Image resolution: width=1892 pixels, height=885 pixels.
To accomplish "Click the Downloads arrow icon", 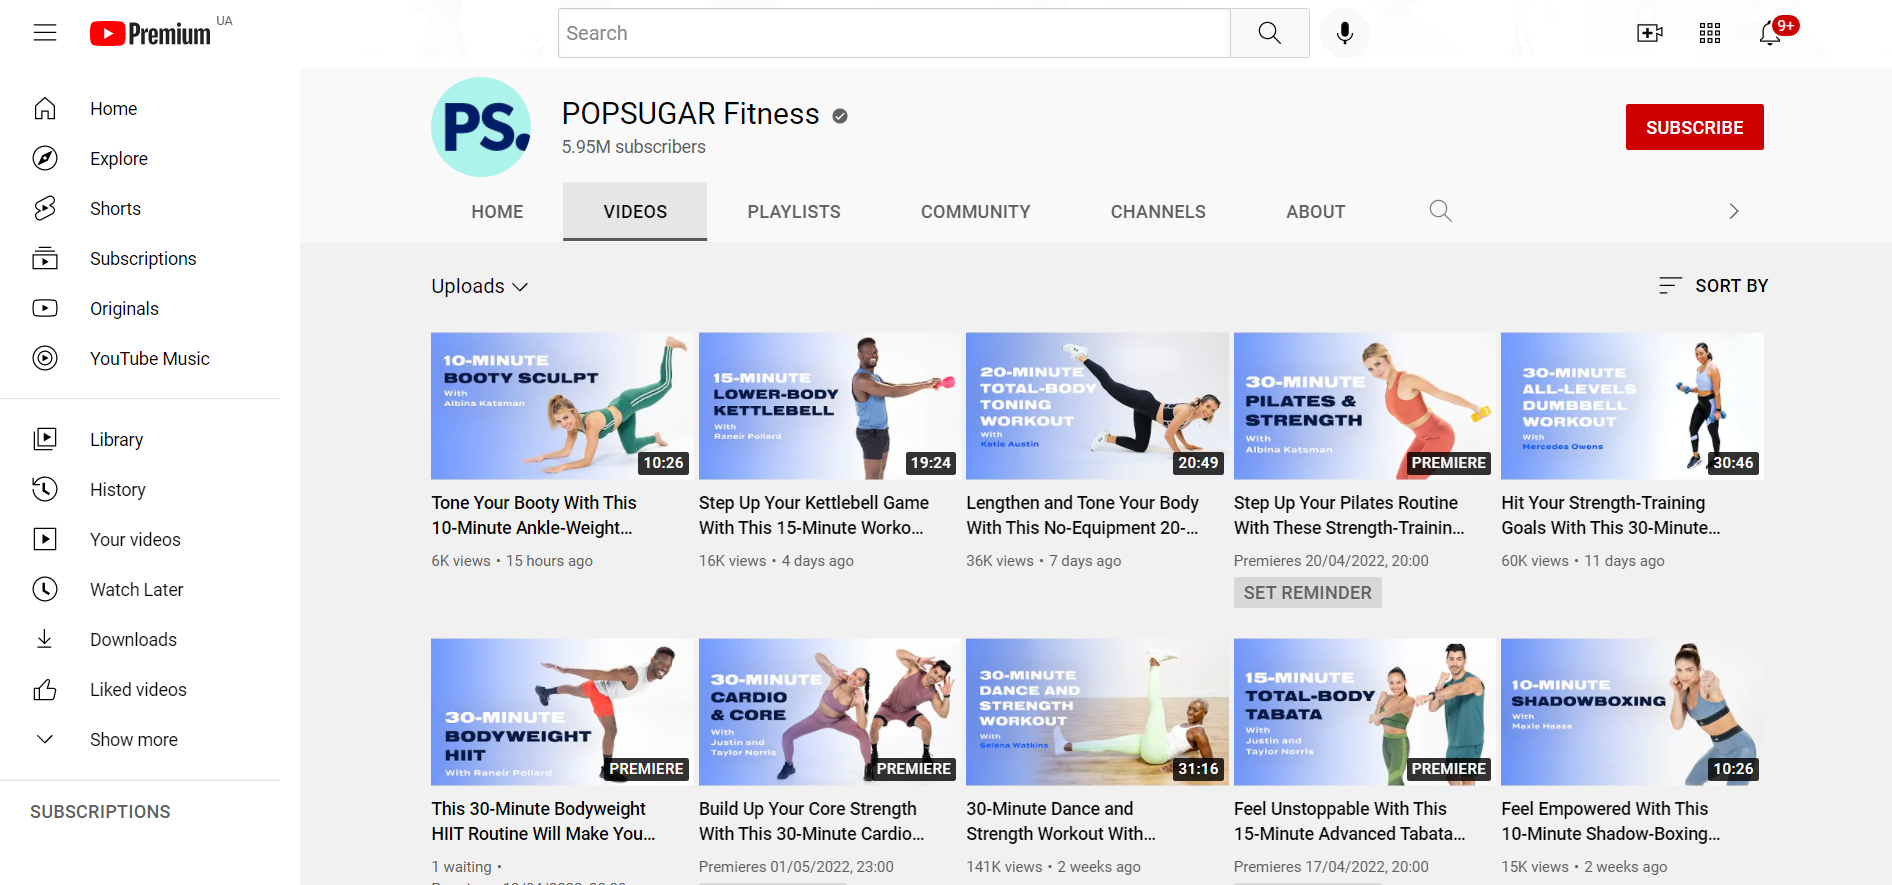I will pos(45,639).
